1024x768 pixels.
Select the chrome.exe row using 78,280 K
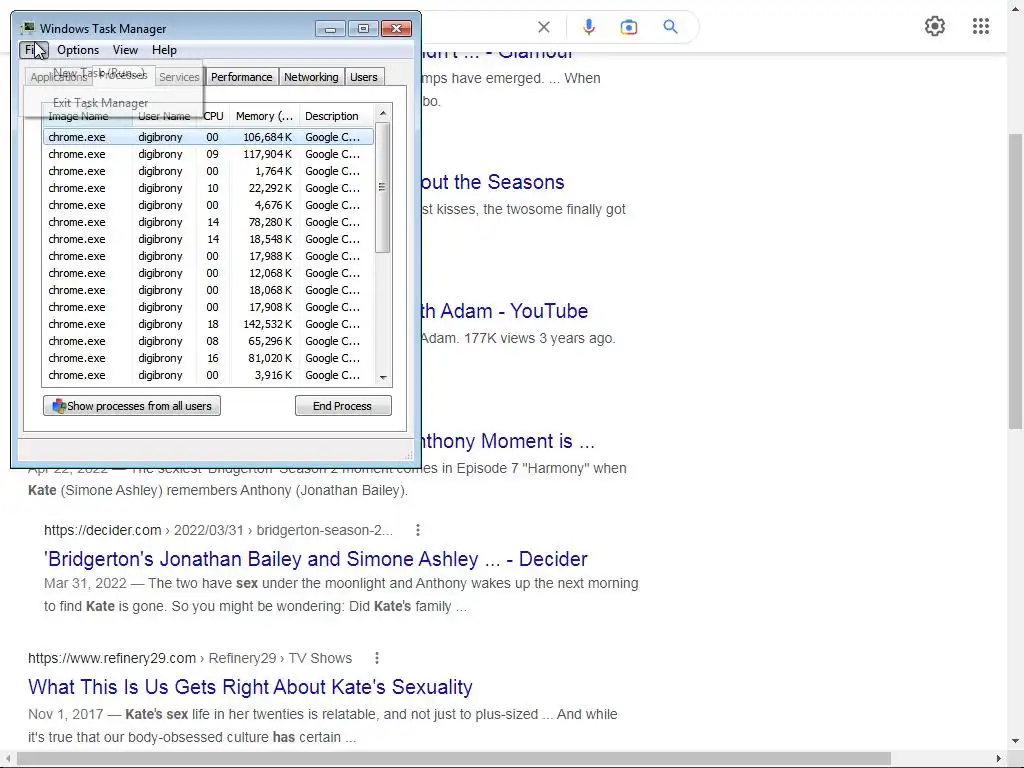pyautogui.click(x=208, y=222)
